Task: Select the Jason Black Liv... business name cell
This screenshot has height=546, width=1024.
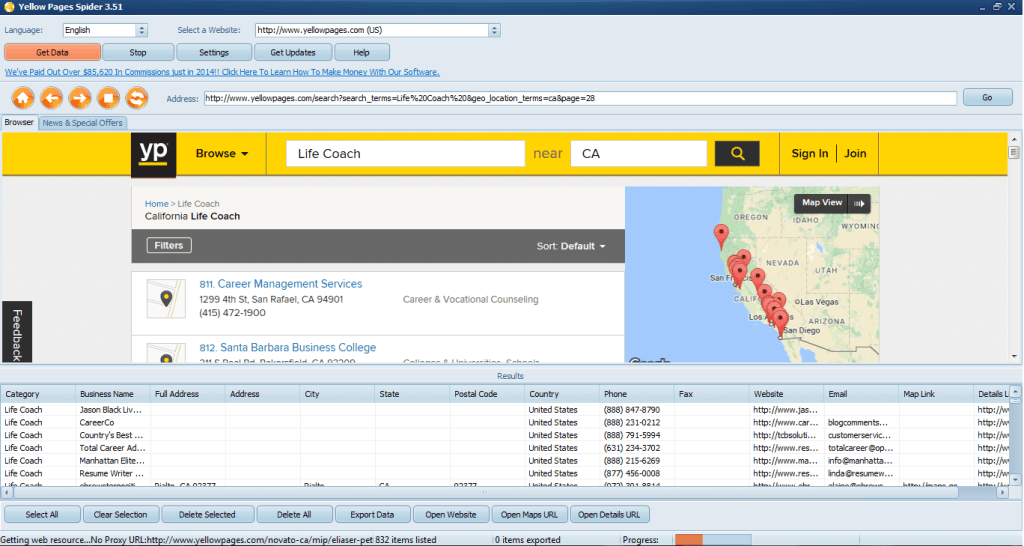Action: [x=111, y=410]
